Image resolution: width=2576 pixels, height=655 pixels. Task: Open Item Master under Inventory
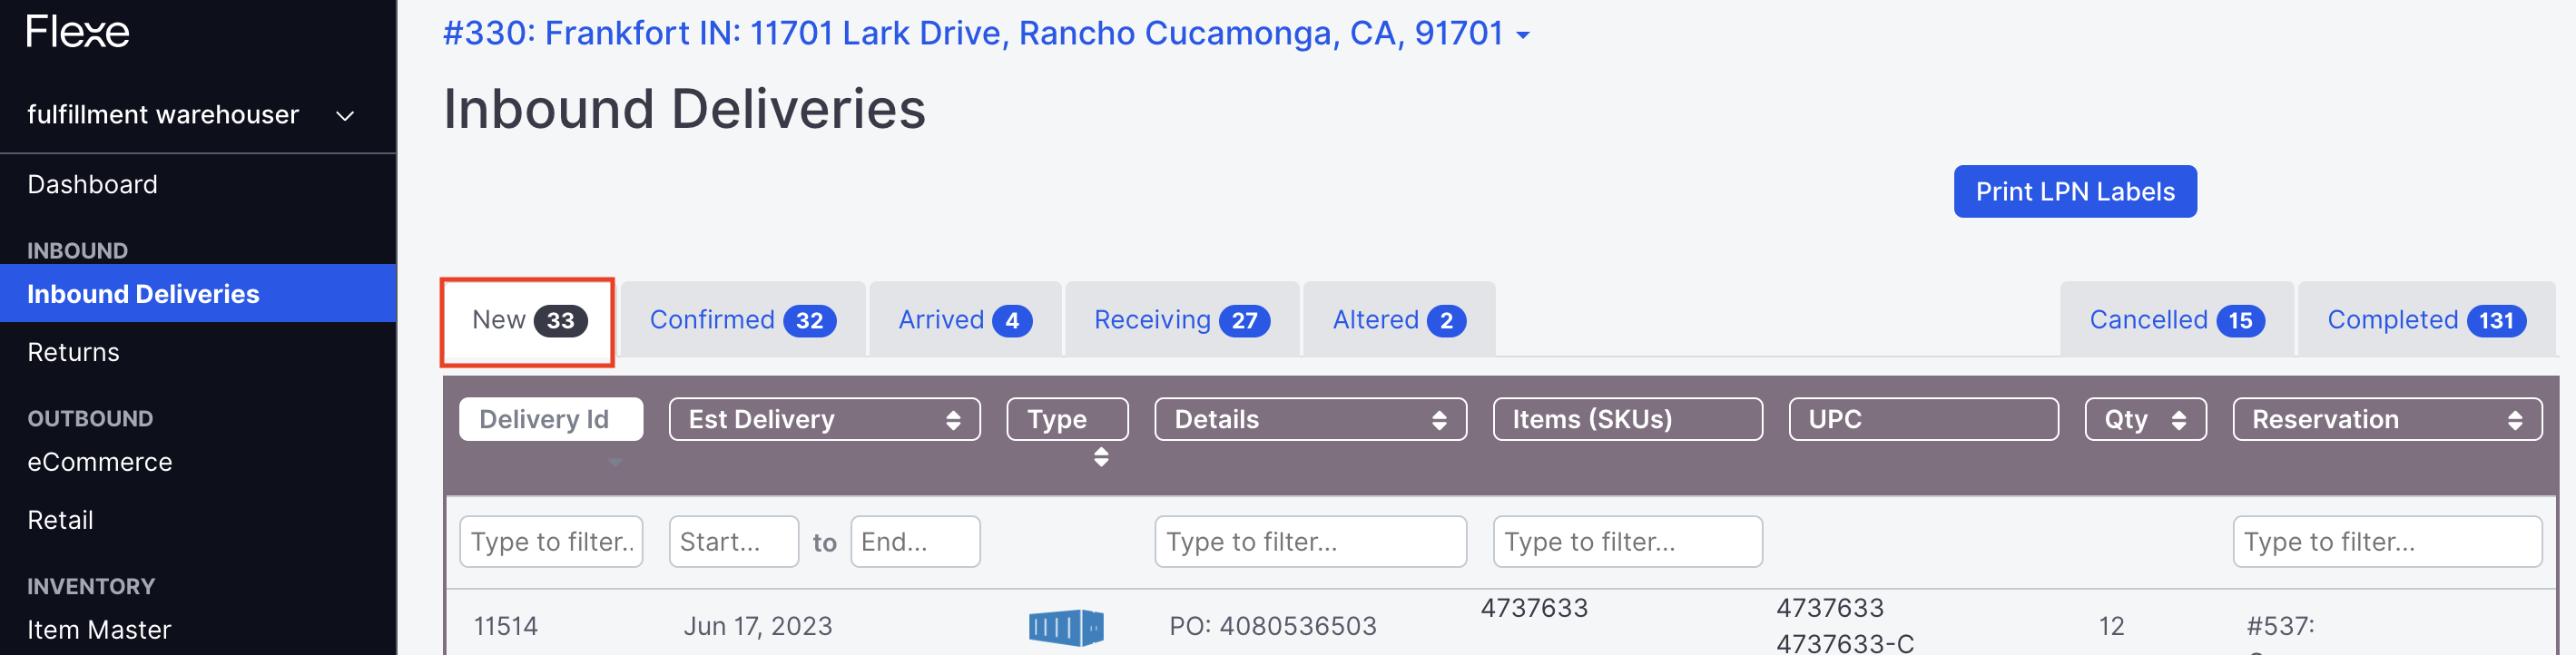pyautogui.click(x=98, y=629)
